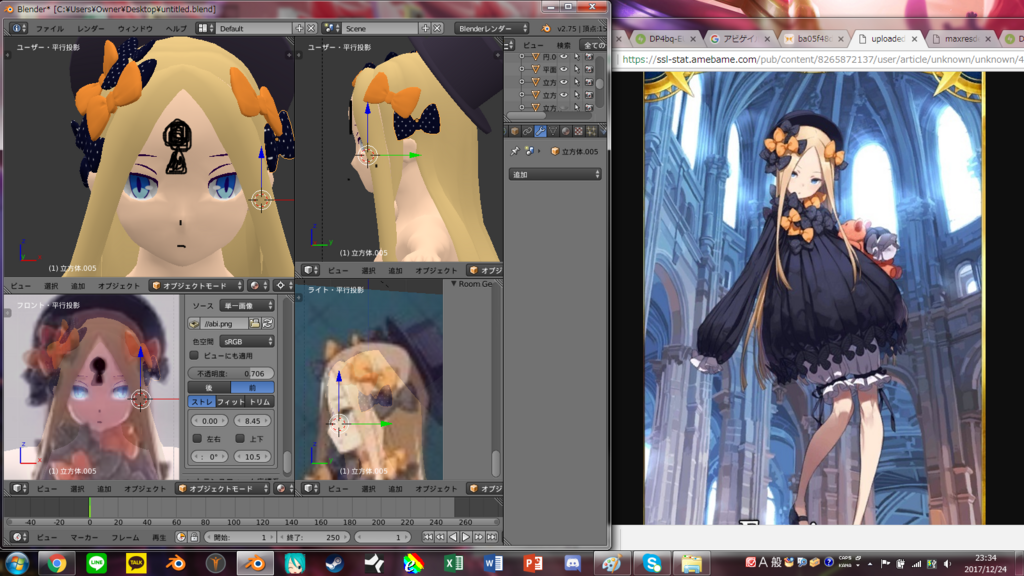Enable the ビューにも適用 checkbox

[195, 355]
